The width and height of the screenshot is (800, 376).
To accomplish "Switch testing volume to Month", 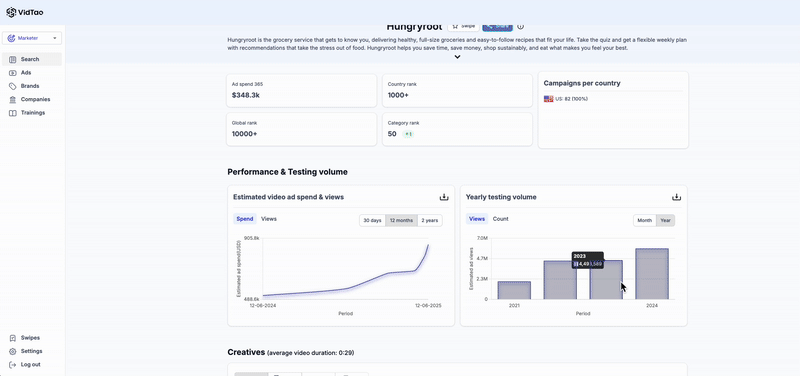I will (644, 220).
